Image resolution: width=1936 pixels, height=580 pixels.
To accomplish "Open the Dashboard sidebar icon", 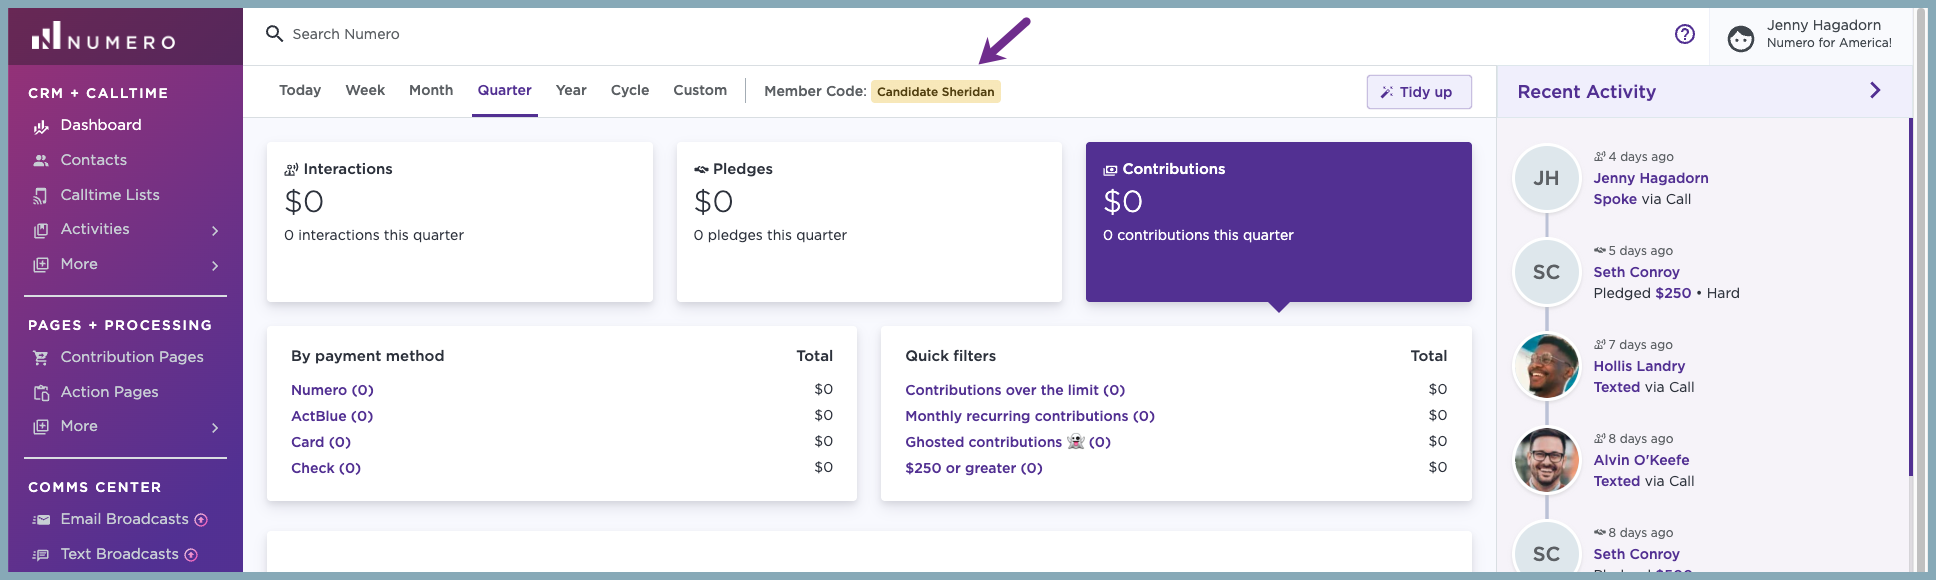I will pos(41,126).
